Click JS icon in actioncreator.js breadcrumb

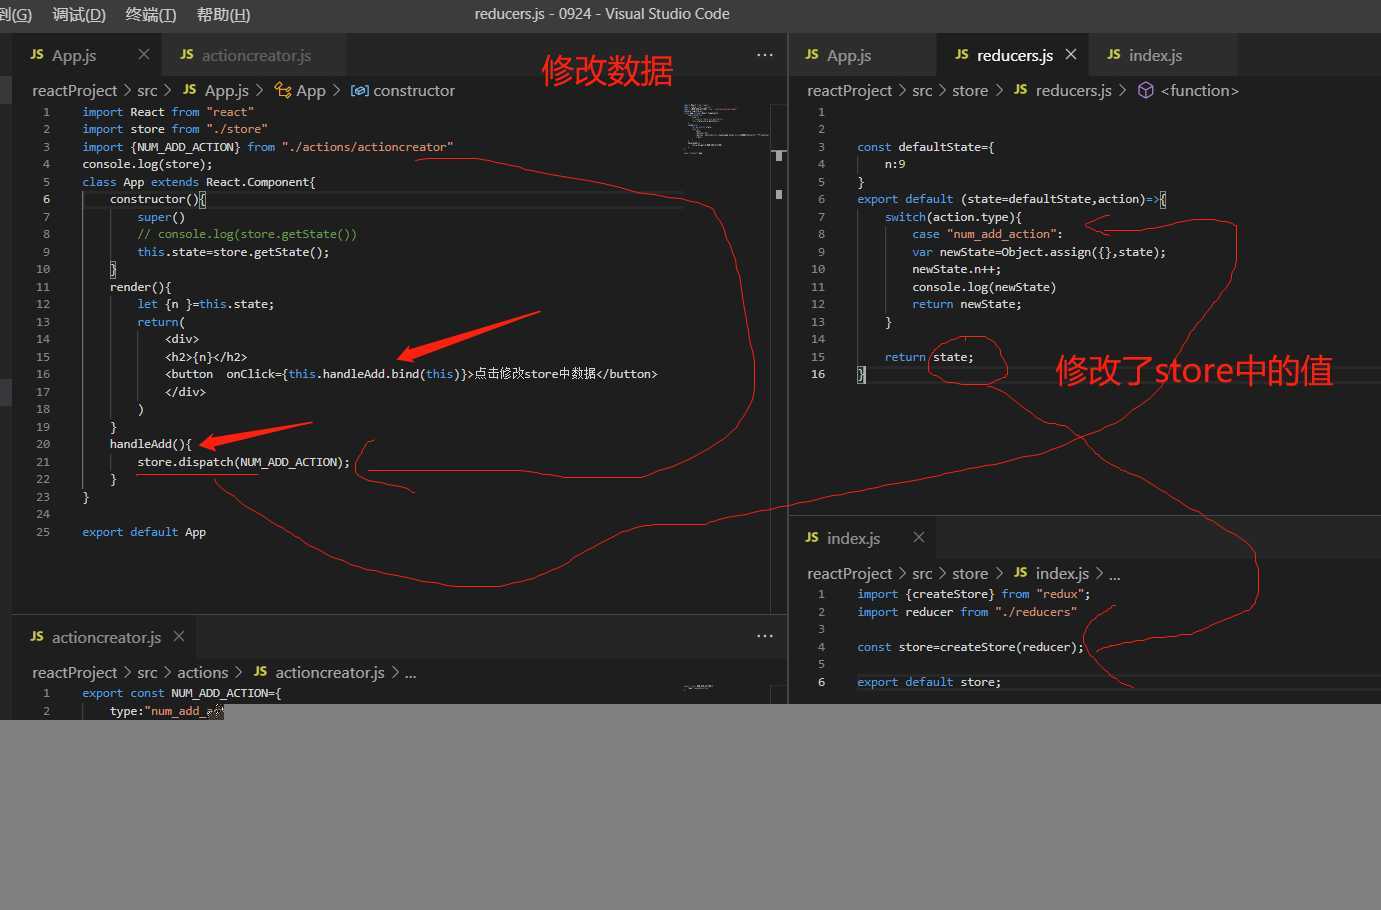(x=261, y=672)
